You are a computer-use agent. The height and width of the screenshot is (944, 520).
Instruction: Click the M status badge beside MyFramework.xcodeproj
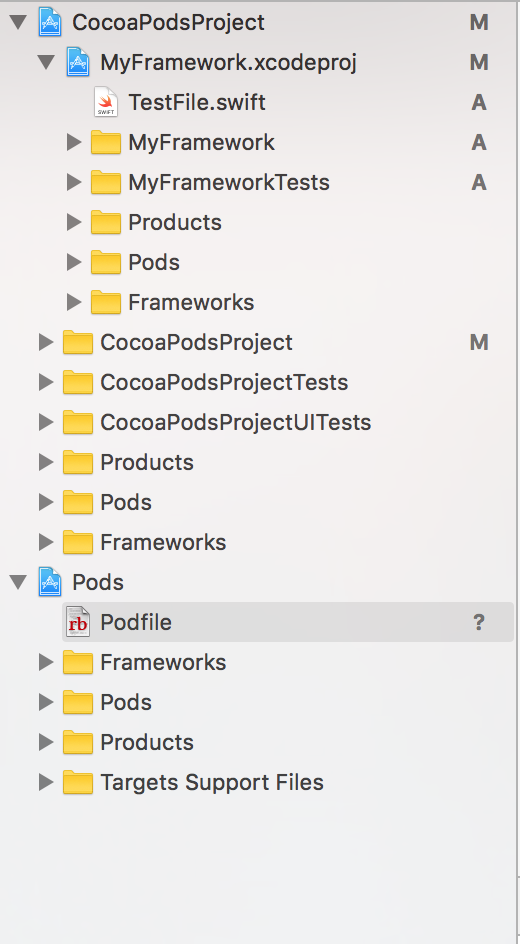tap(479, 62)
